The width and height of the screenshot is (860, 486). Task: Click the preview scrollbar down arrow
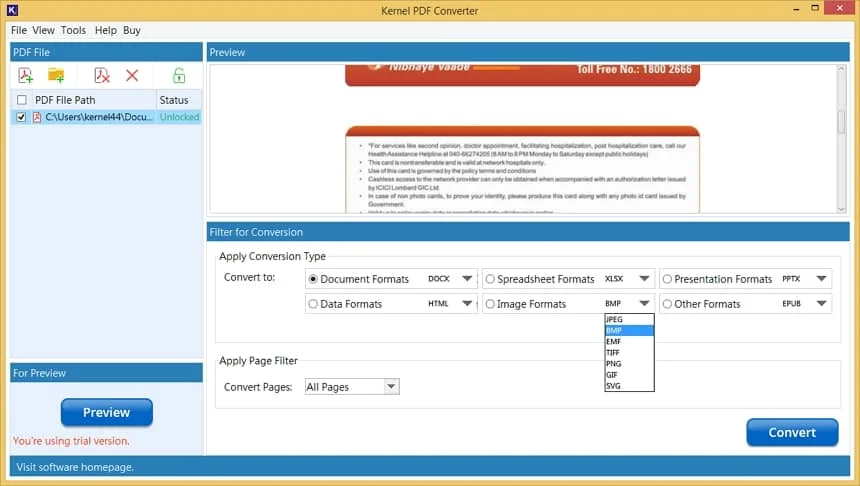click(841, 209)
